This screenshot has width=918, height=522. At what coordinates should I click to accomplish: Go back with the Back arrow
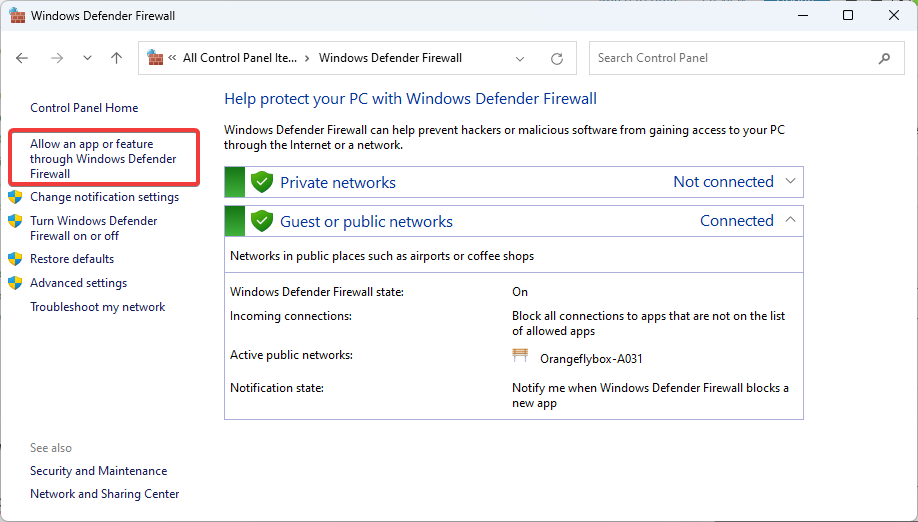tap(22, 58)
